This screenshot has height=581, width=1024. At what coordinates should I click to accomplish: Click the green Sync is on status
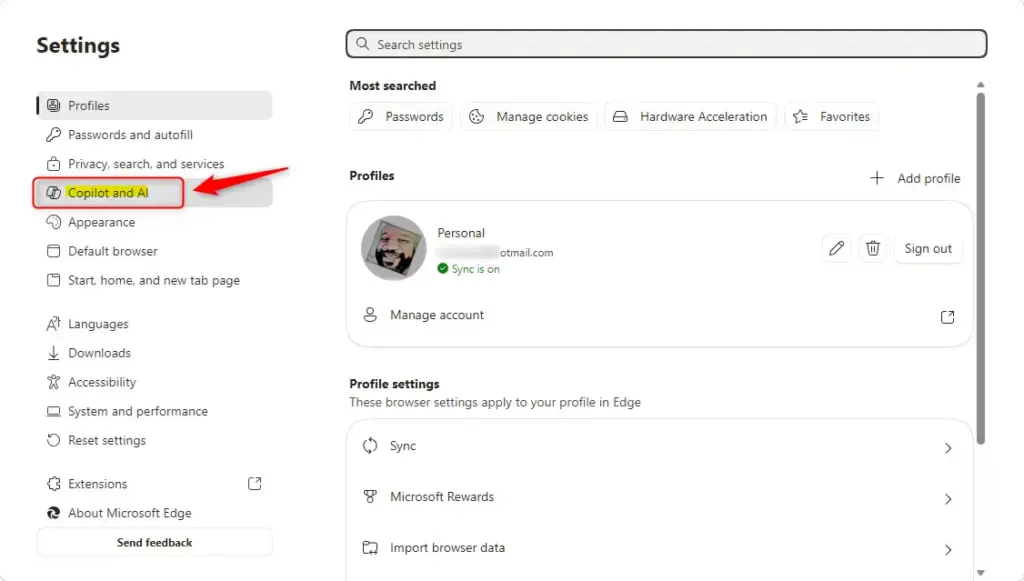point(469,269)
